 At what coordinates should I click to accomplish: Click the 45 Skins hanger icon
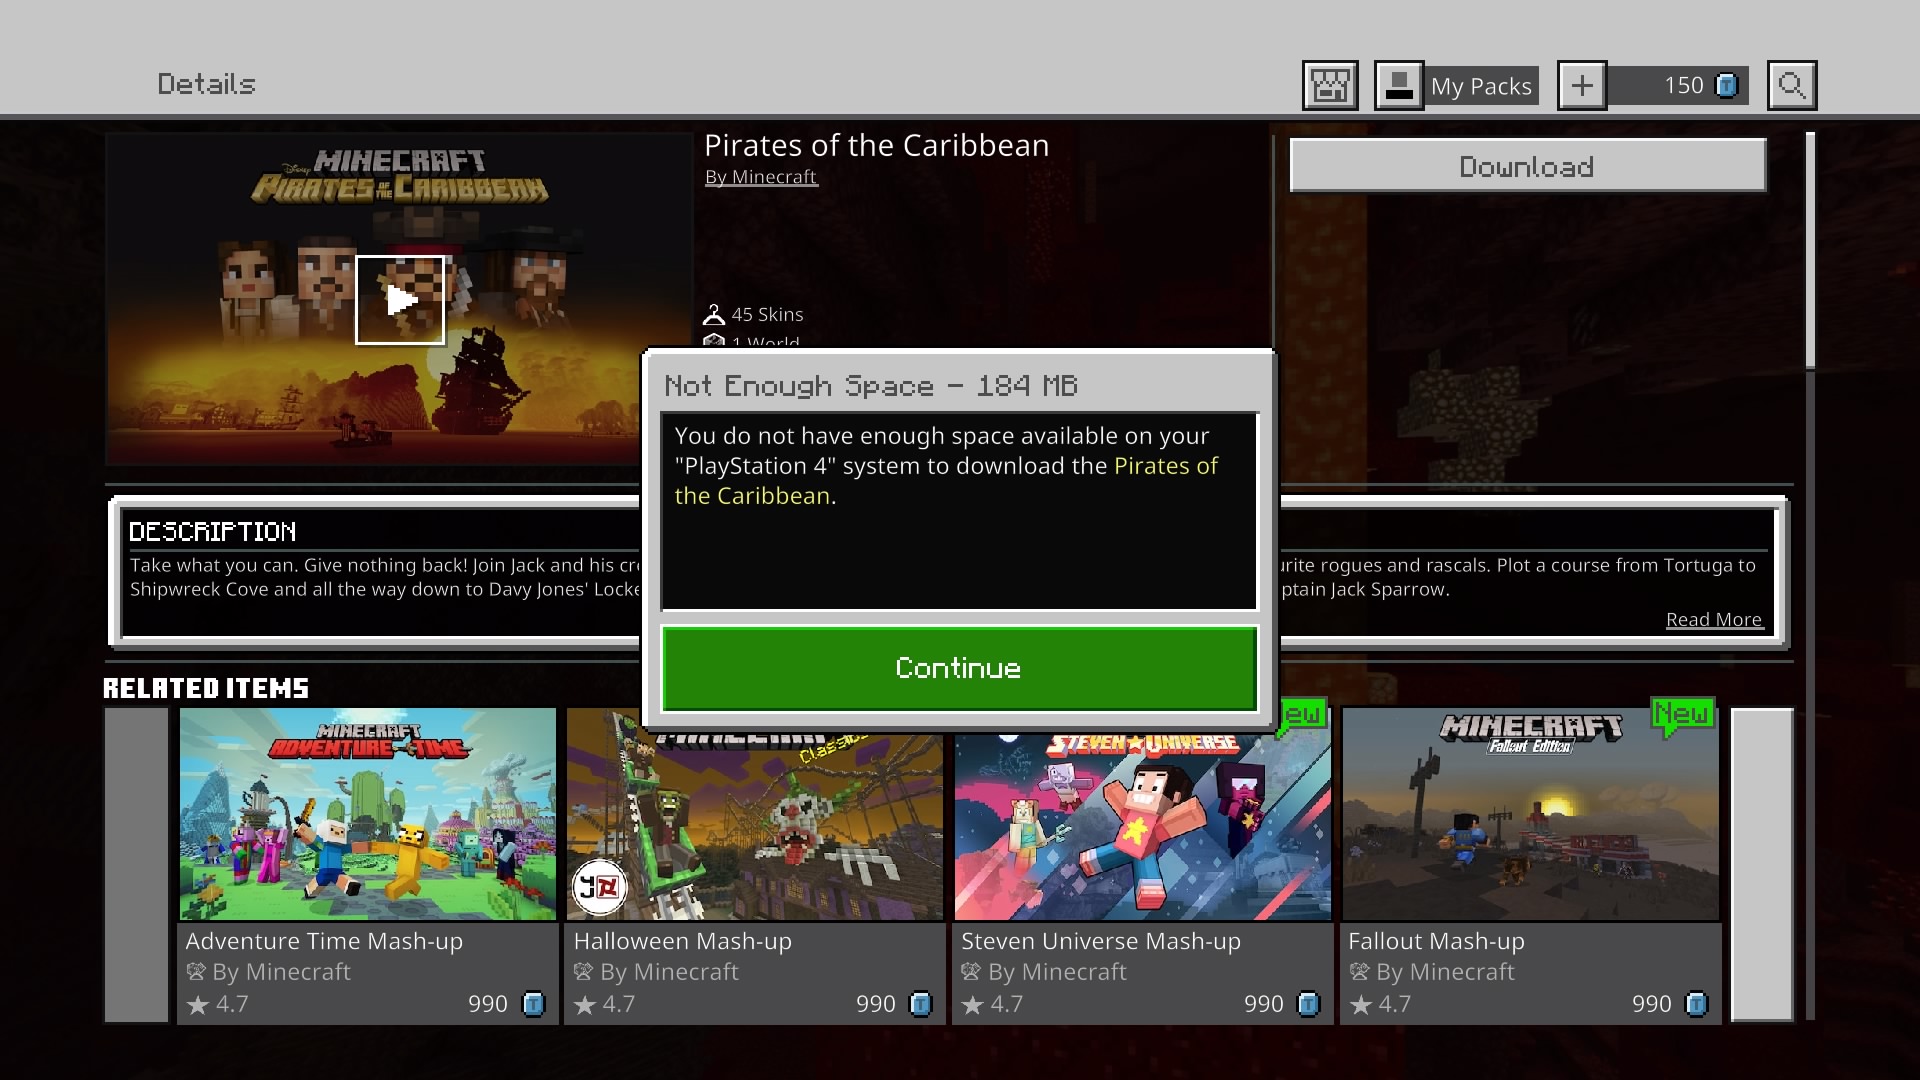[x=714, y=314]
